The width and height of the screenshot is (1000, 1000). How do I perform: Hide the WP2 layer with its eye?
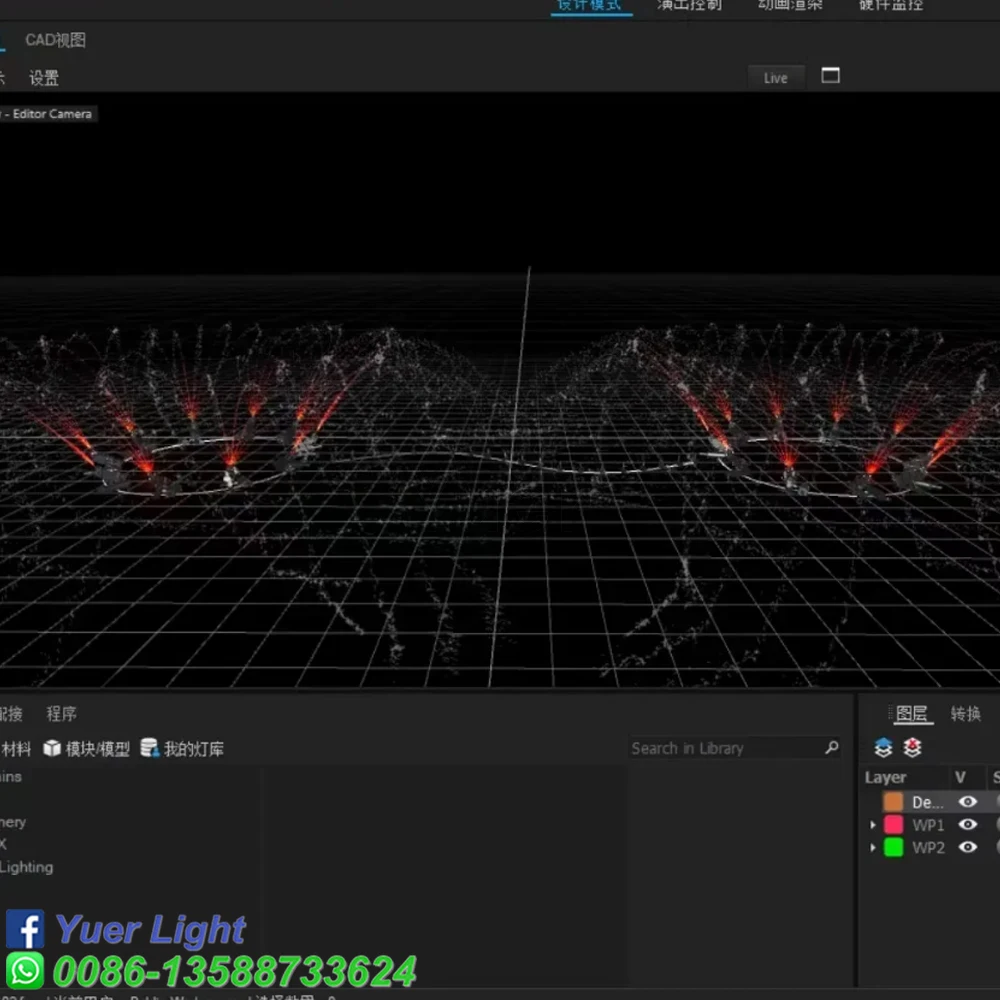point(967,847)
